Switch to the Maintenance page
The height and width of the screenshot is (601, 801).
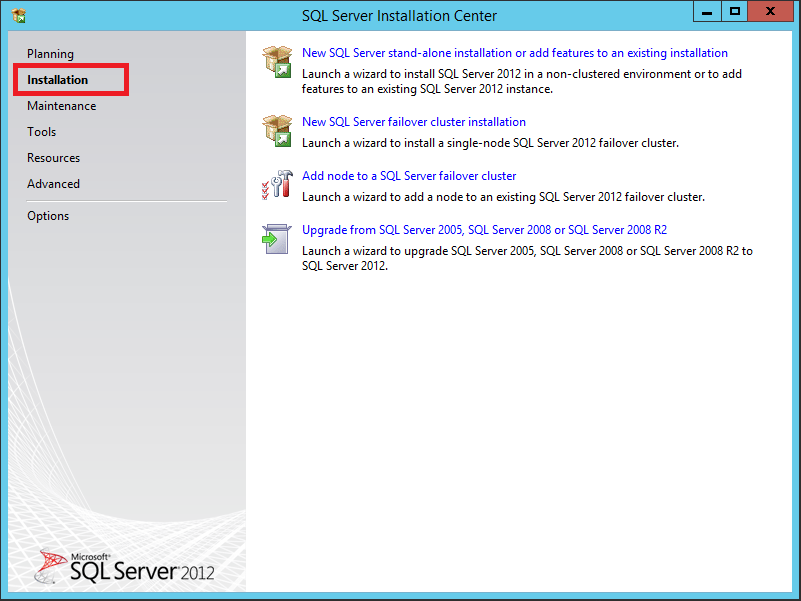62,106
